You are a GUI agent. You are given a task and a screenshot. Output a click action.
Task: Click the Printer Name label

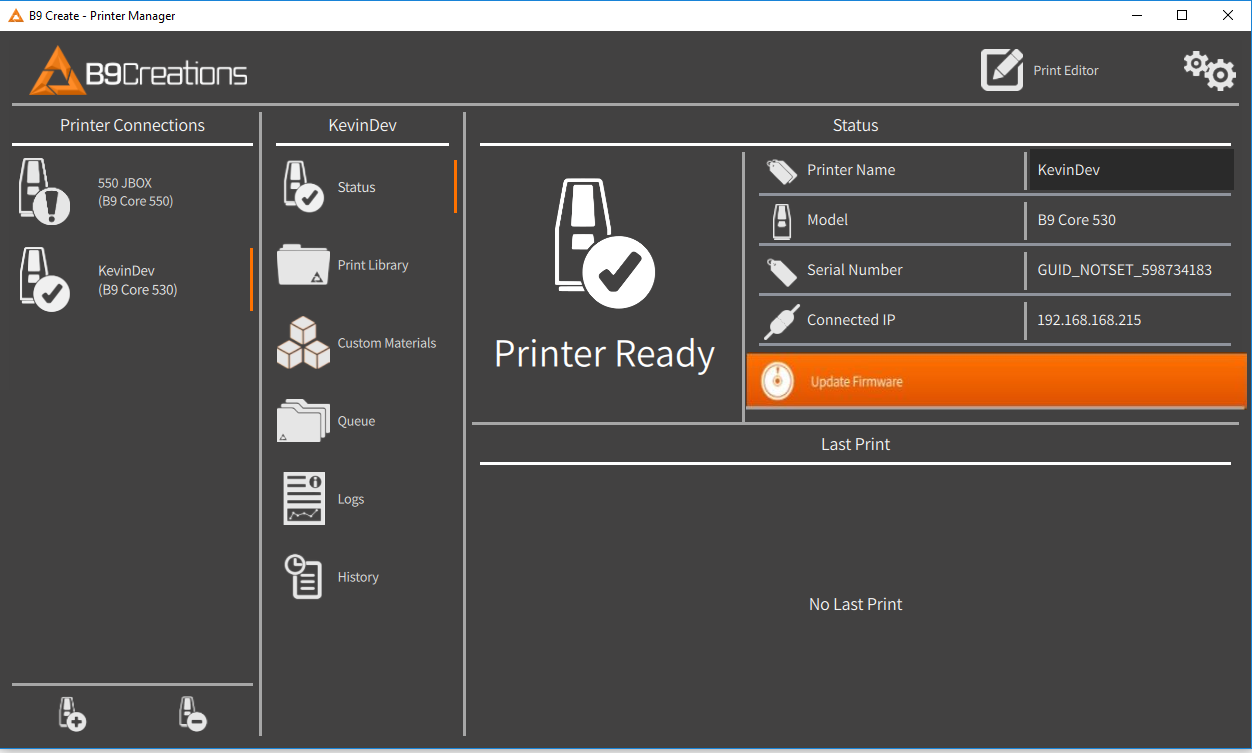tap(852, 170)
